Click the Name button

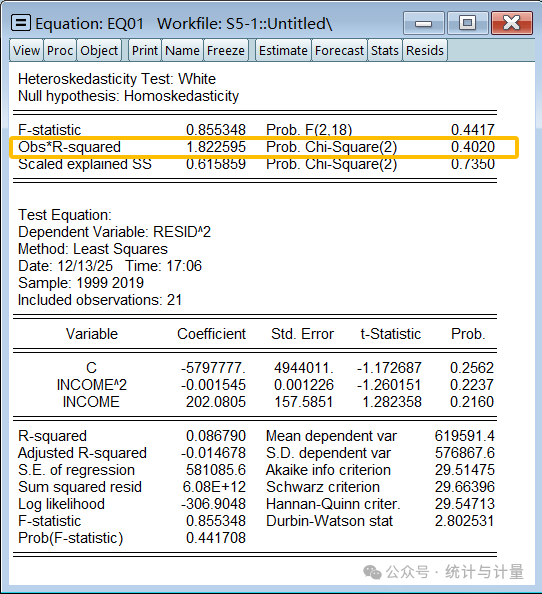click(183, 50)
